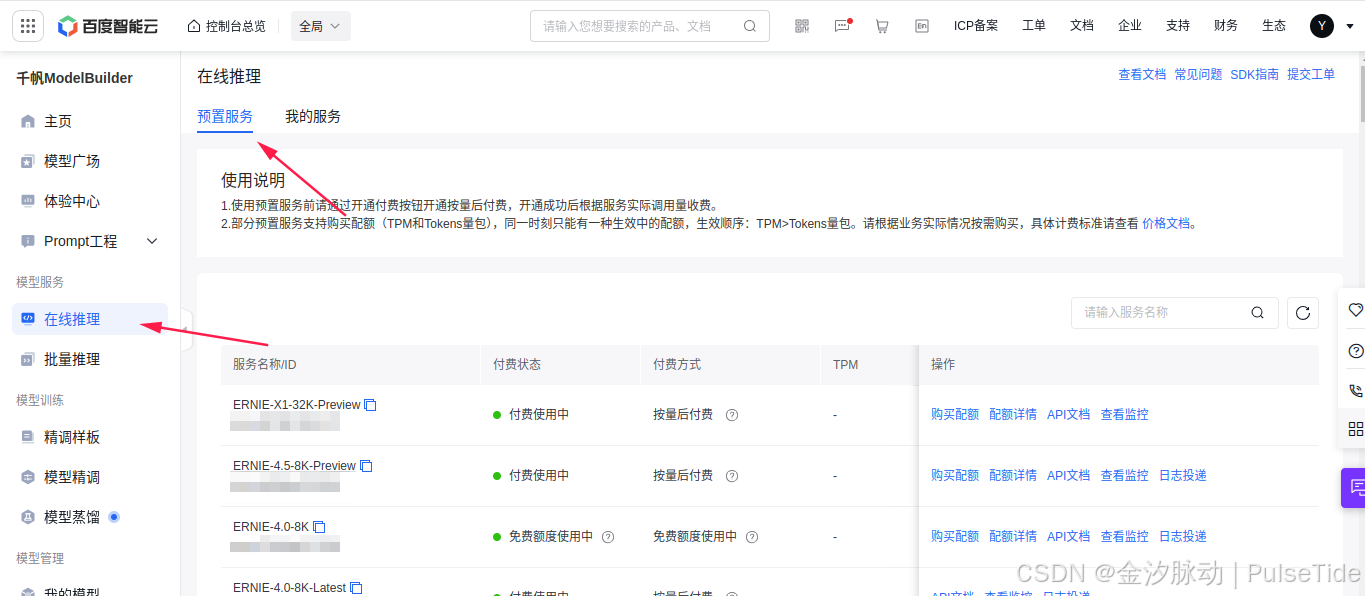Click 查看文档 link
1365x596 pixels.
[x=1142, y=74]
